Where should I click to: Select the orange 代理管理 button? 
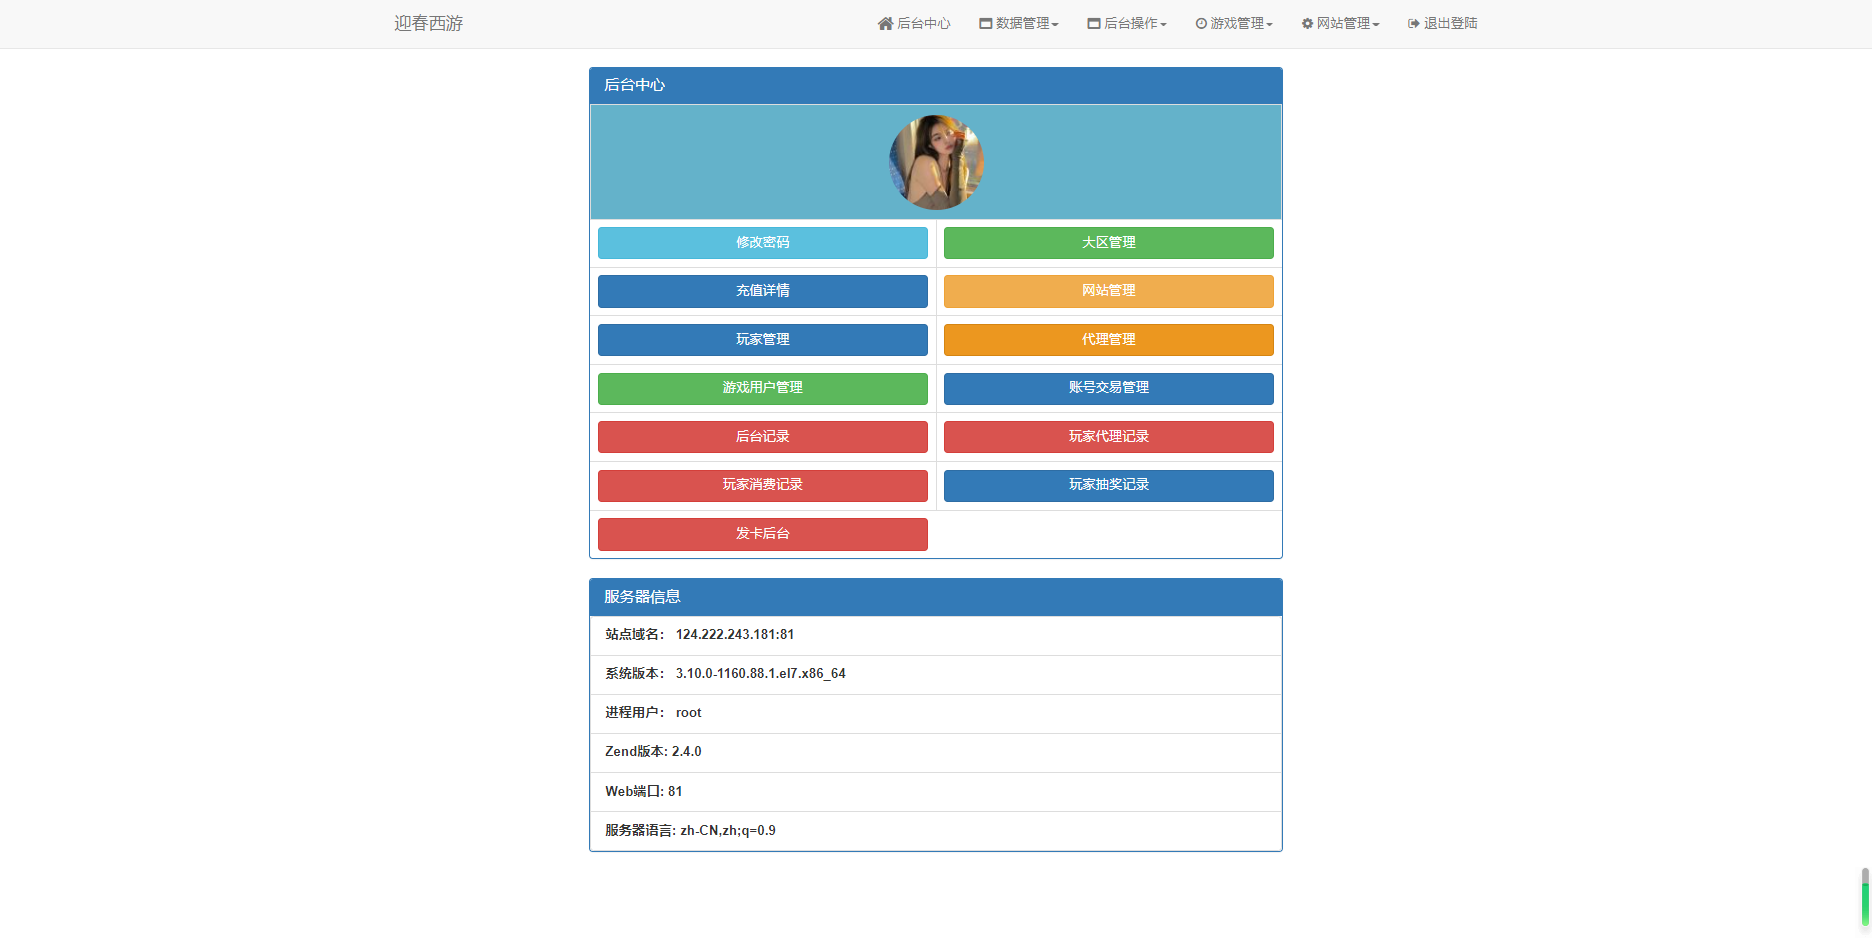point(1108,340)
